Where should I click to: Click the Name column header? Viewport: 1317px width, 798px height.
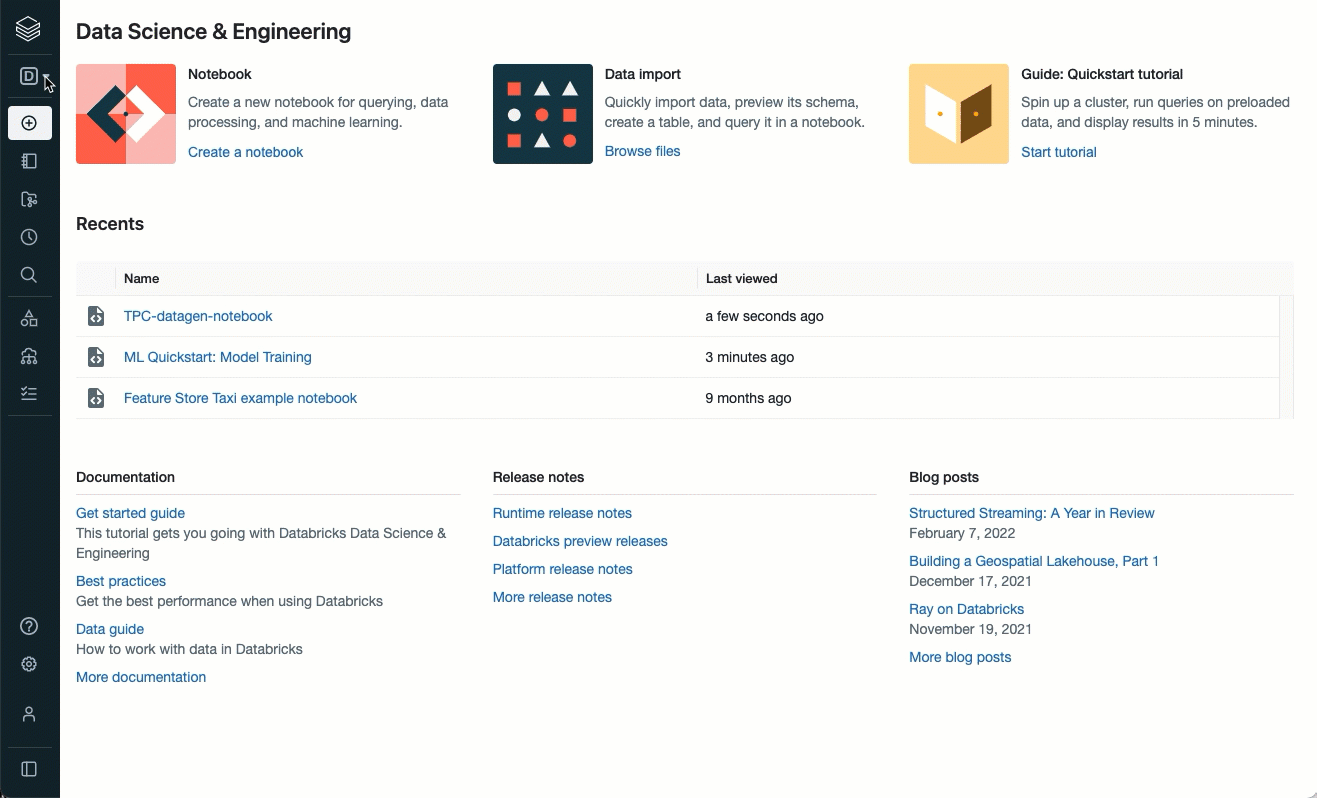coord(141,279)
